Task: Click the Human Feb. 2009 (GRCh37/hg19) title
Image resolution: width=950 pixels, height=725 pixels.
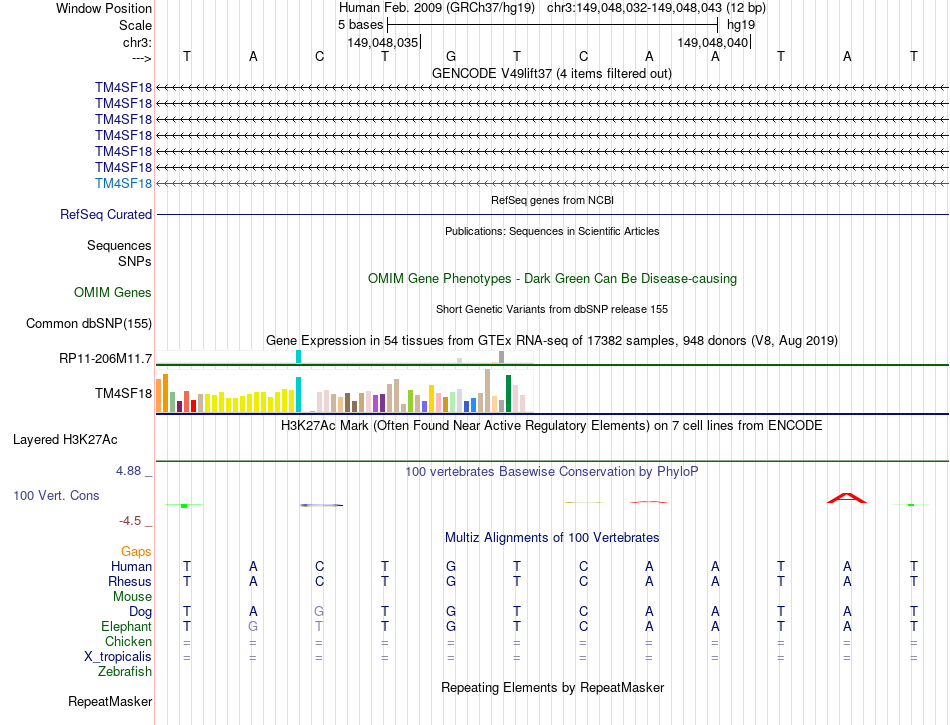Action: (x=437, y=8)
